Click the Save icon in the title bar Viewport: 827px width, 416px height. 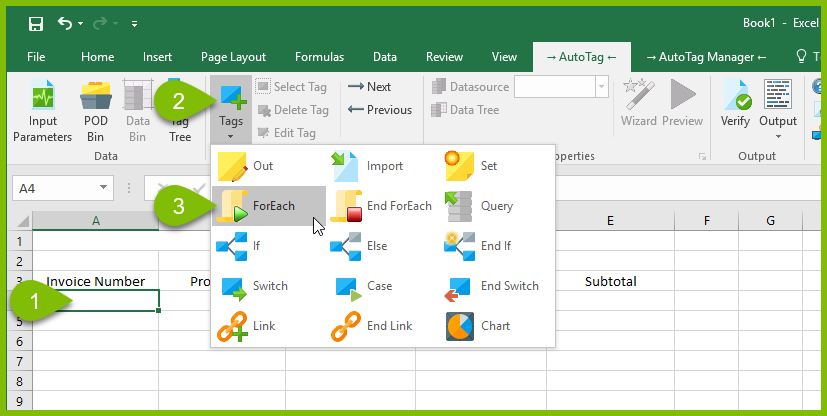pos(36,24)
